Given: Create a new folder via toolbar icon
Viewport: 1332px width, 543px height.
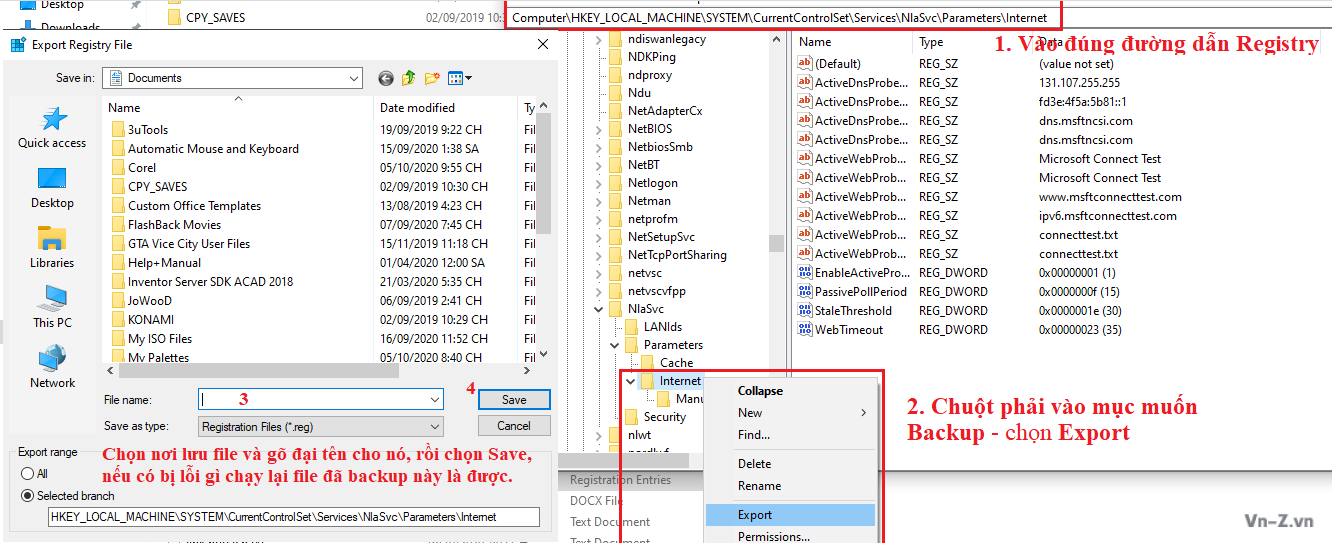Looking at the screenshot, I should pos(432,78).
